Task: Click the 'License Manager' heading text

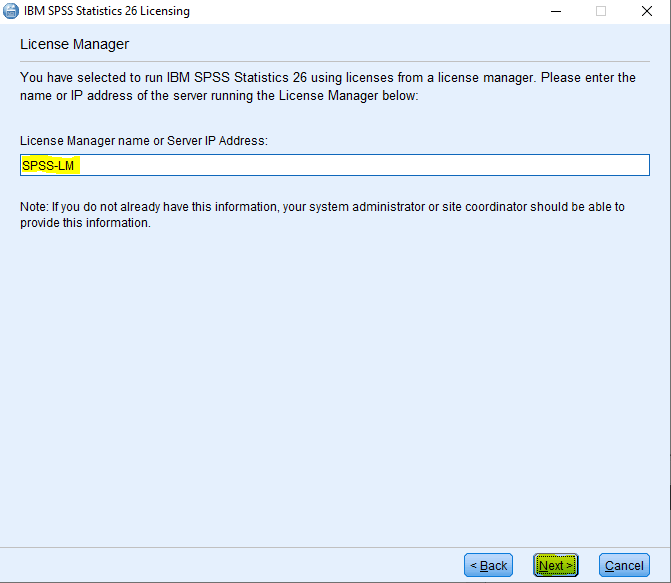Action: [x=74, y=45]
